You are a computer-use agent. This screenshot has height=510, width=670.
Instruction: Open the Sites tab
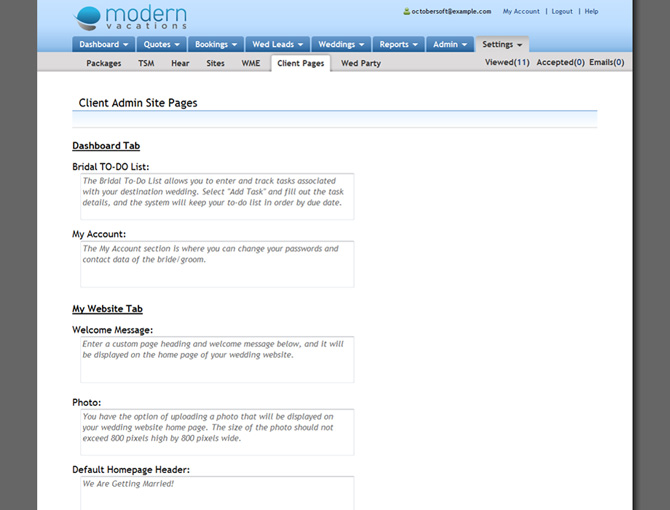point(215,63)
